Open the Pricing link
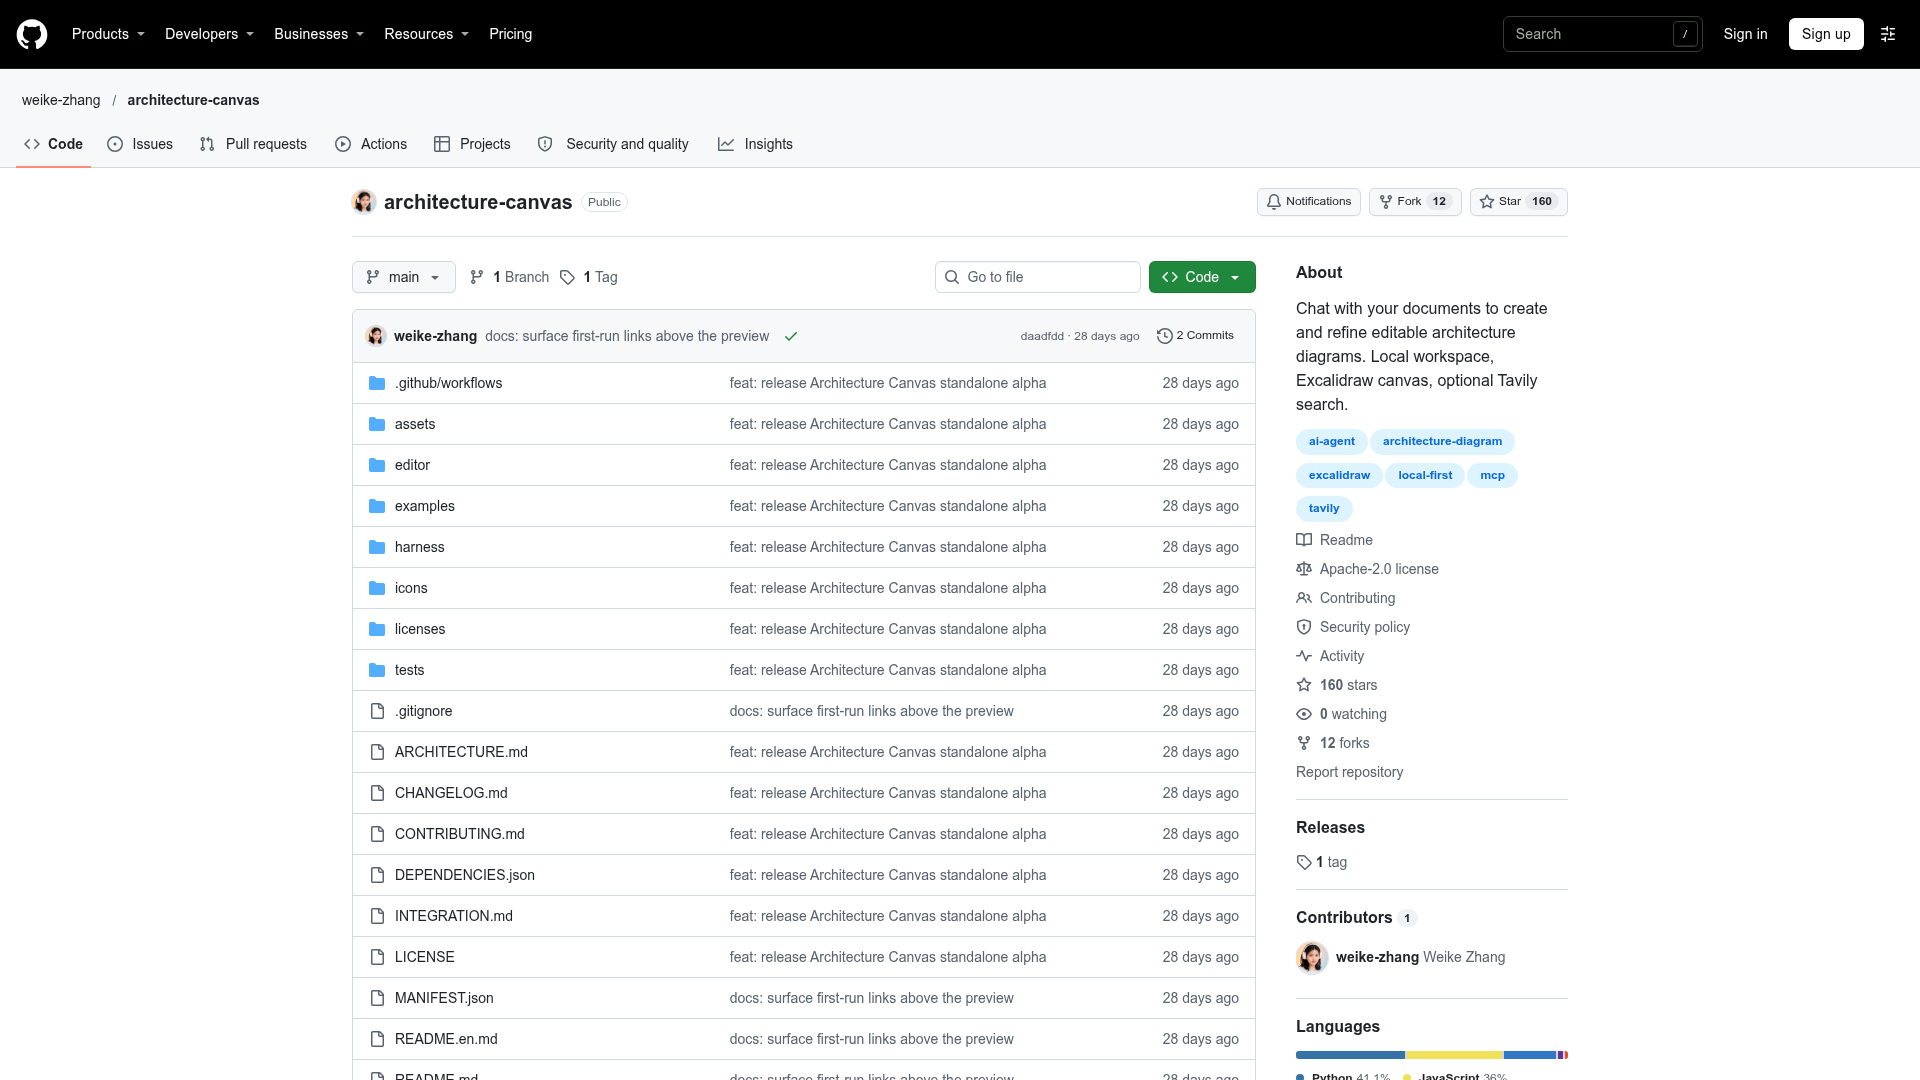1920x1080 pixels. [510, 34]
